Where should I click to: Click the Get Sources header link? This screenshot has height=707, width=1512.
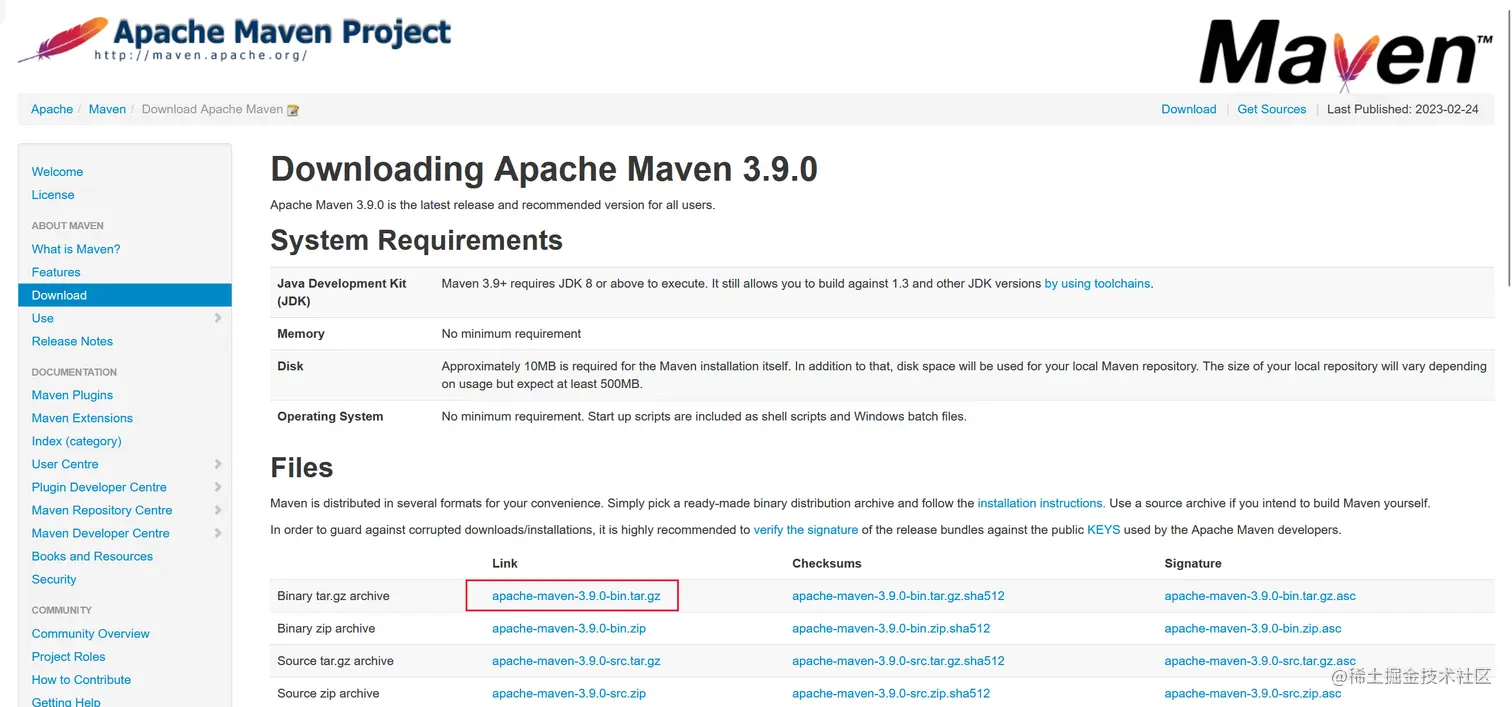click(x=1271, y=109)
